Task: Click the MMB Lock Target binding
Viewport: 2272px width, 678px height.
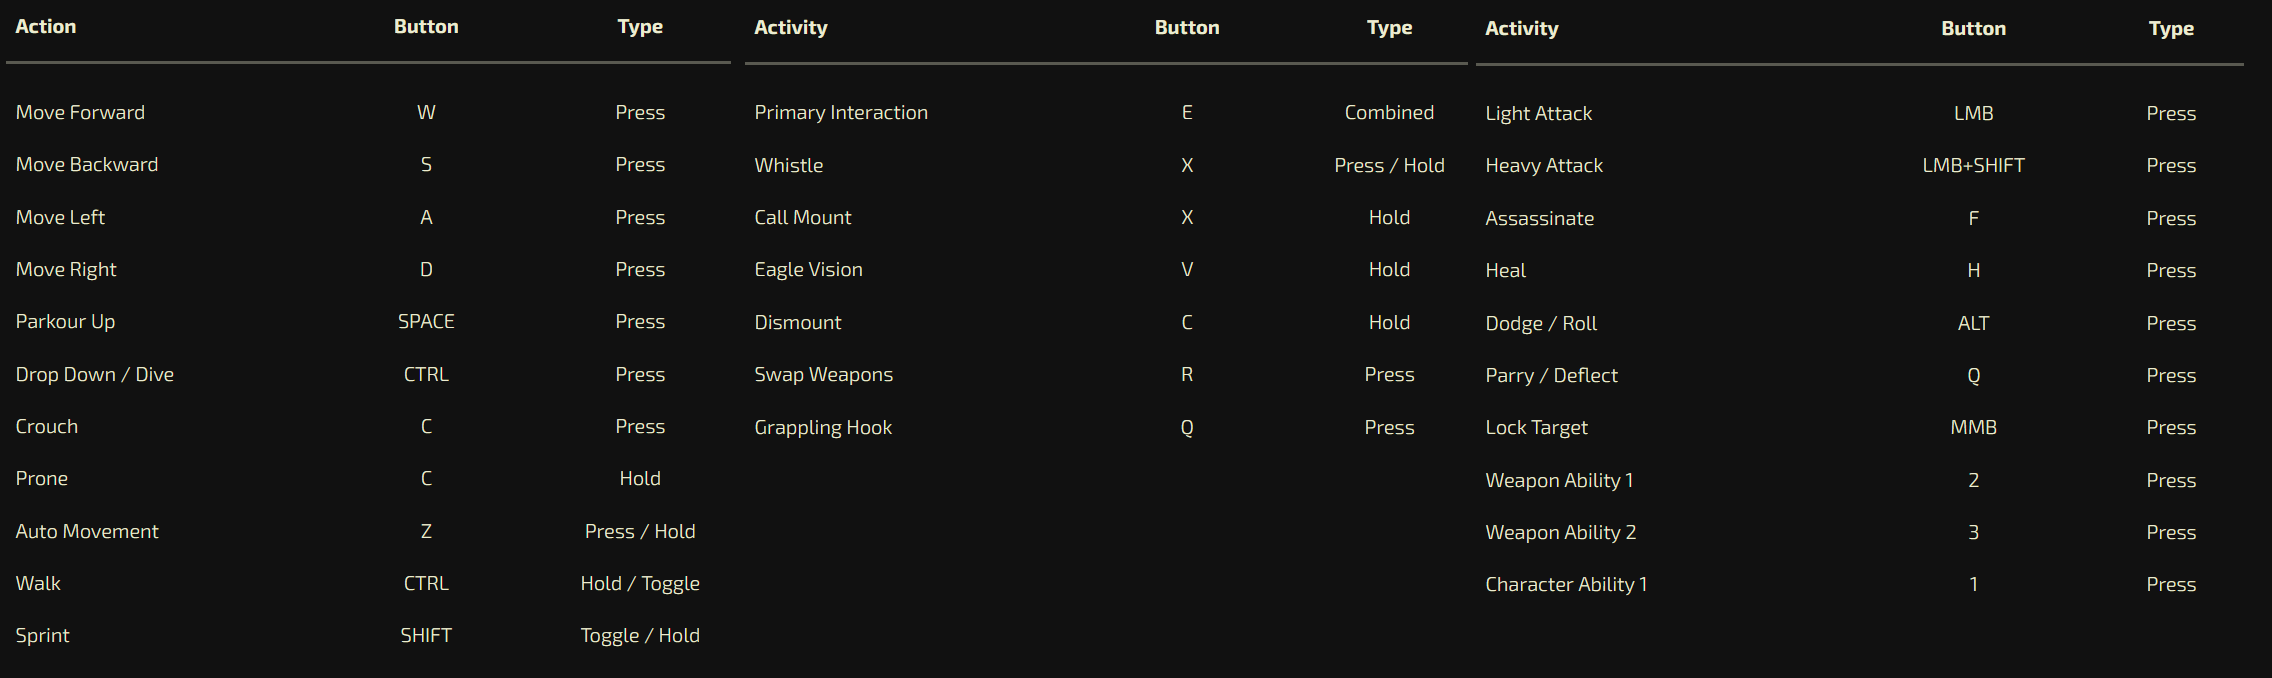Action: (x=1973, y=427)
